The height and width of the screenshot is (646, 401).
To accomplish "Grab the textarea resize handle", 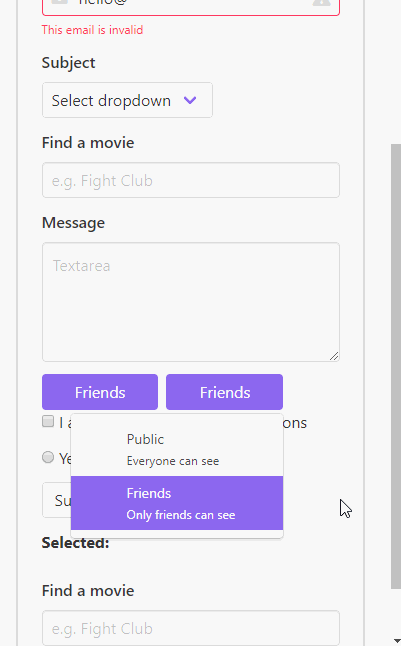I will click(x=334, y=356).
